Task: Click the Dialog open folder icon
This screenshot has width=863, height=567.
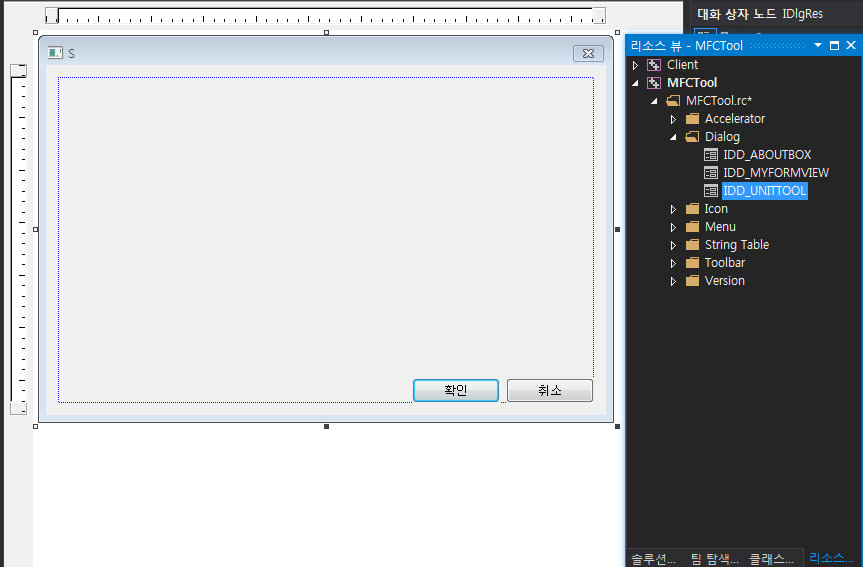Action: [692, 137]
